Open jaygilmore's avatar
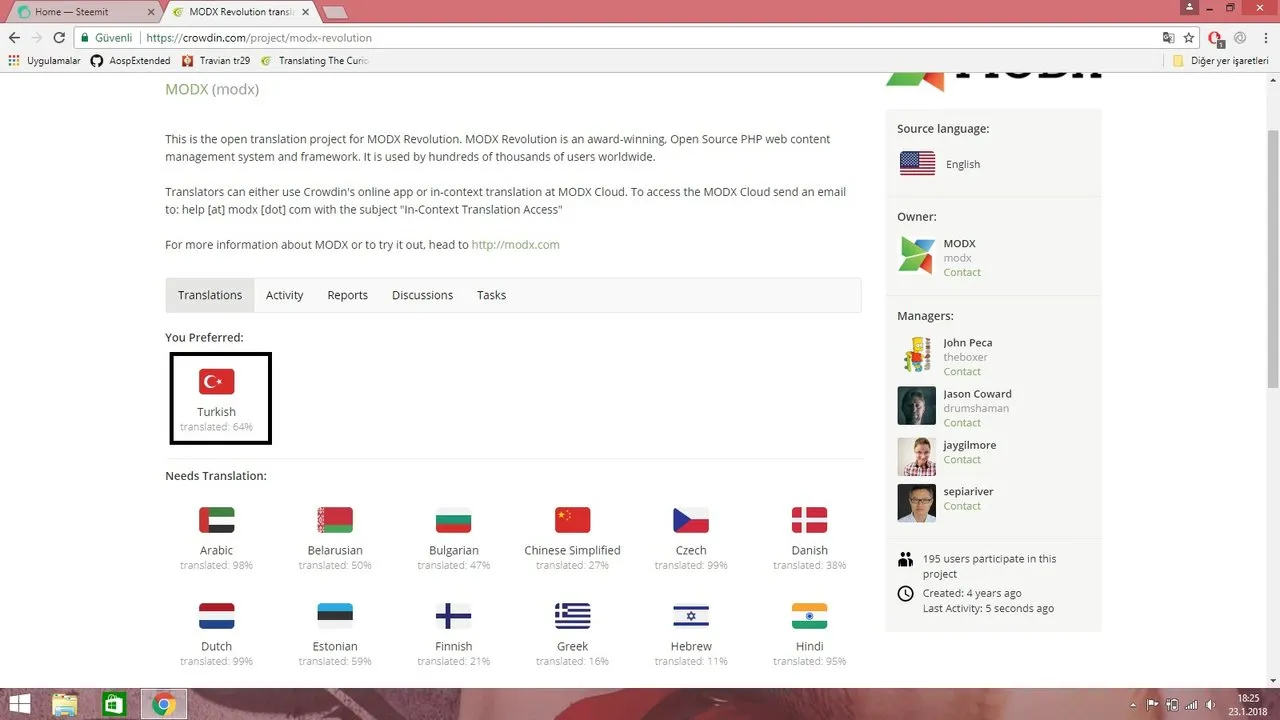The width and height of the screenshot is (1280, 720). pyautogui.click(x=917, y=456)
